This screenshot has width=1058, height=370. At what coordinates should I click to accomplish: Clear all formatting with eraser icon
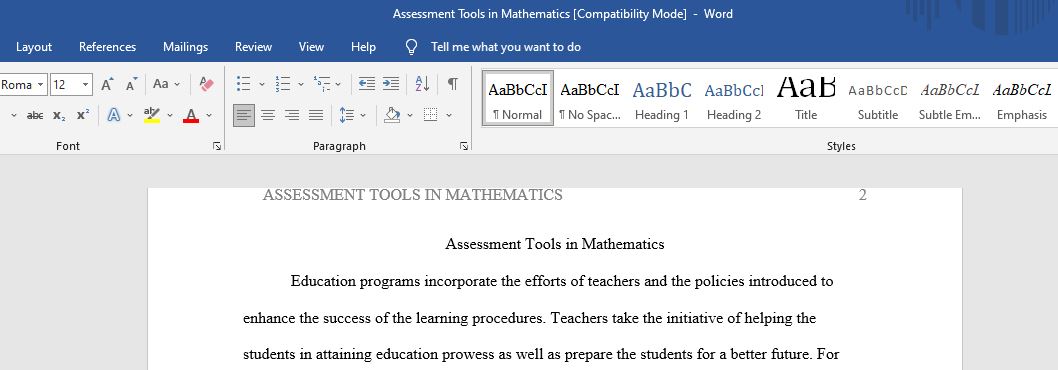click(206, 84)
